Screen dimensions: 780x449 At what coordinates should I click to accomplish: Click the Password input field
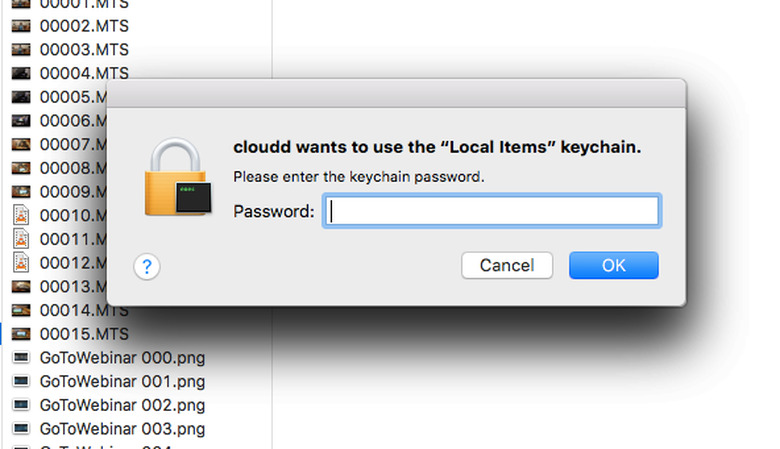(x=490, y=211)
